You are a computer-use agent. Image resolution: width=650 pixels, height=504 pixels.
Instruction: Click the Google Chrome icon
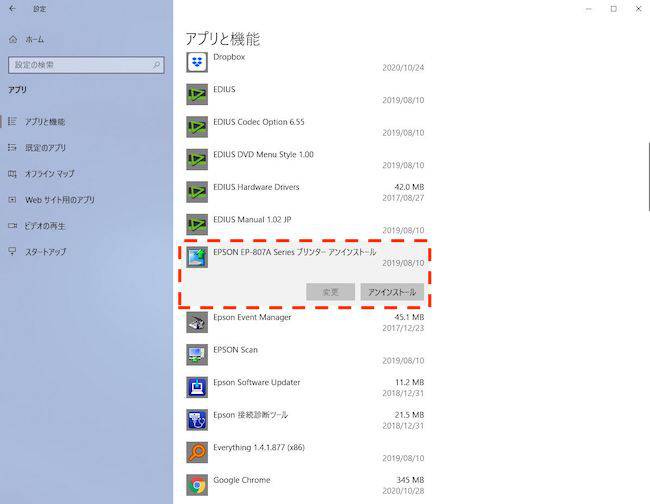click(197, 485)
